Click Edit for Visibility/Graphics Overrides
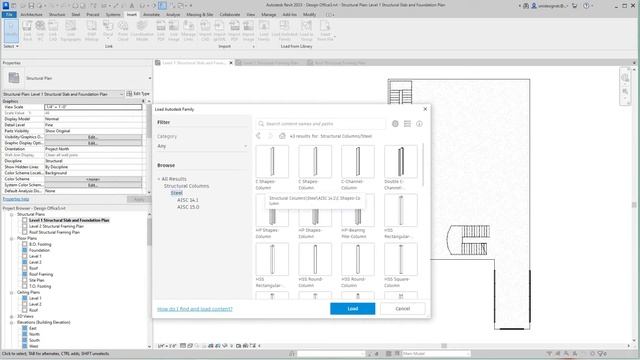This screenshot has height=360, width=640. [x=93, y=137]
